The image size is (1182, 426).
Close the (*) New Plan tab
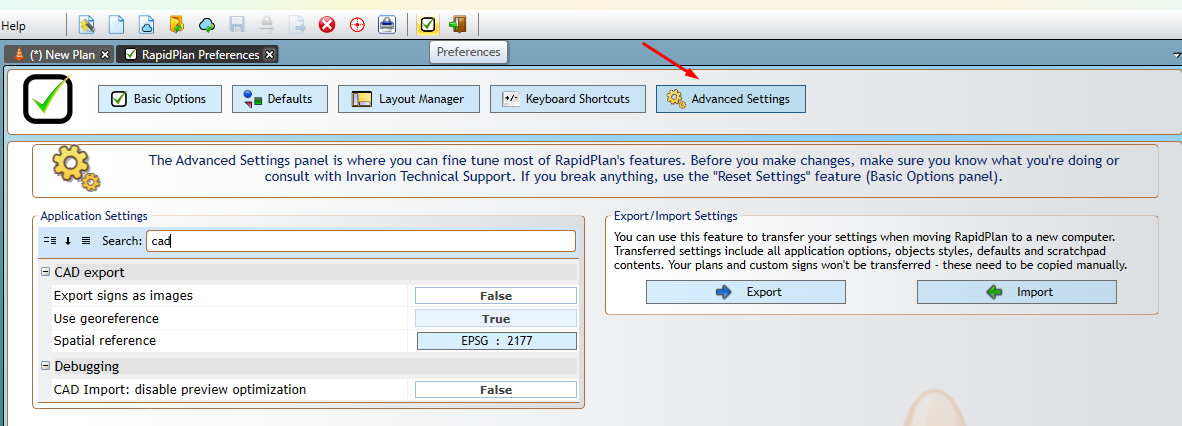tap(105, 54)
